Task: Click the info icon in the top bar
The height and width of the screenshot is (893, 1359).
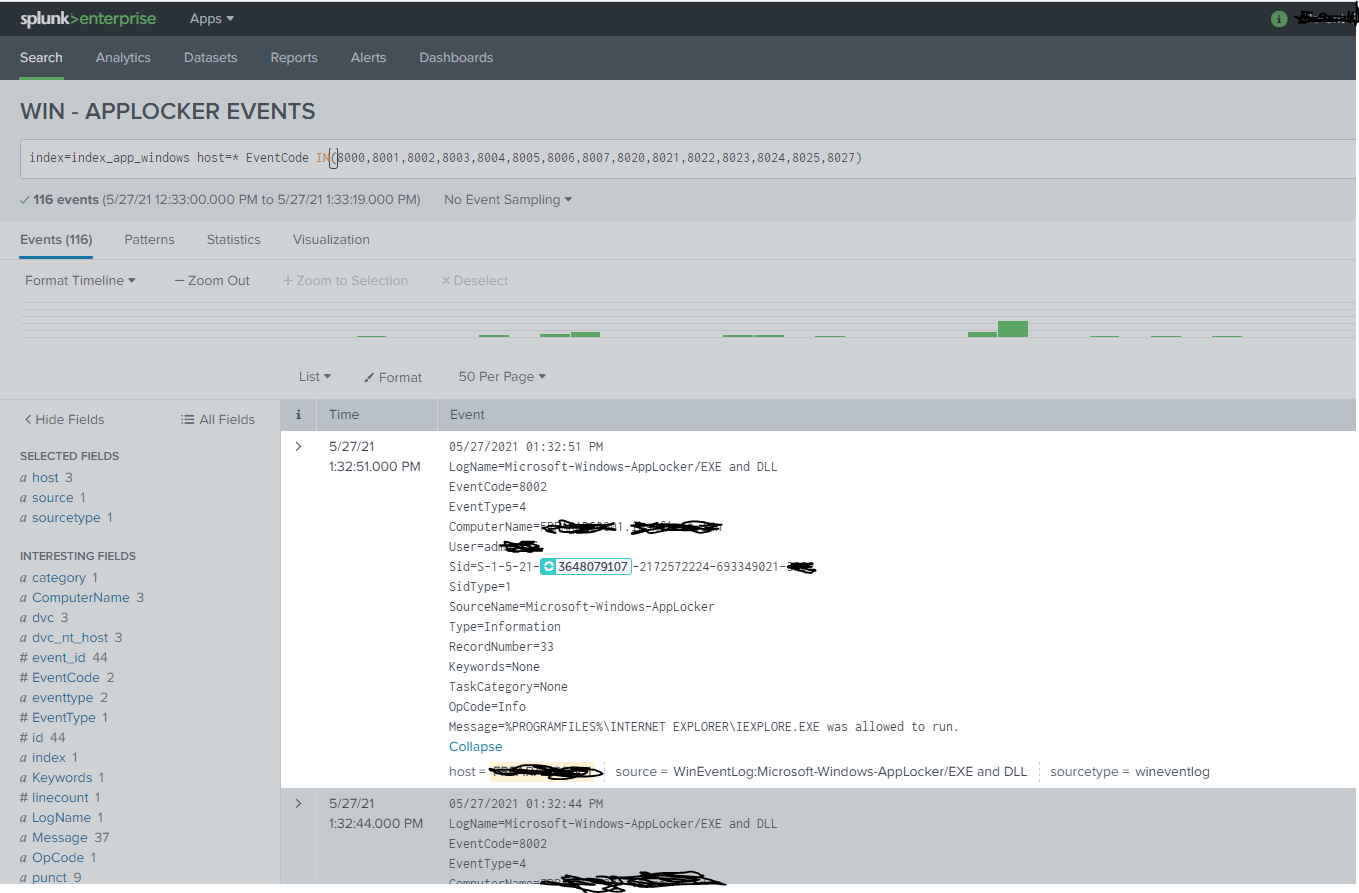Action: [x=1279, y=18]
